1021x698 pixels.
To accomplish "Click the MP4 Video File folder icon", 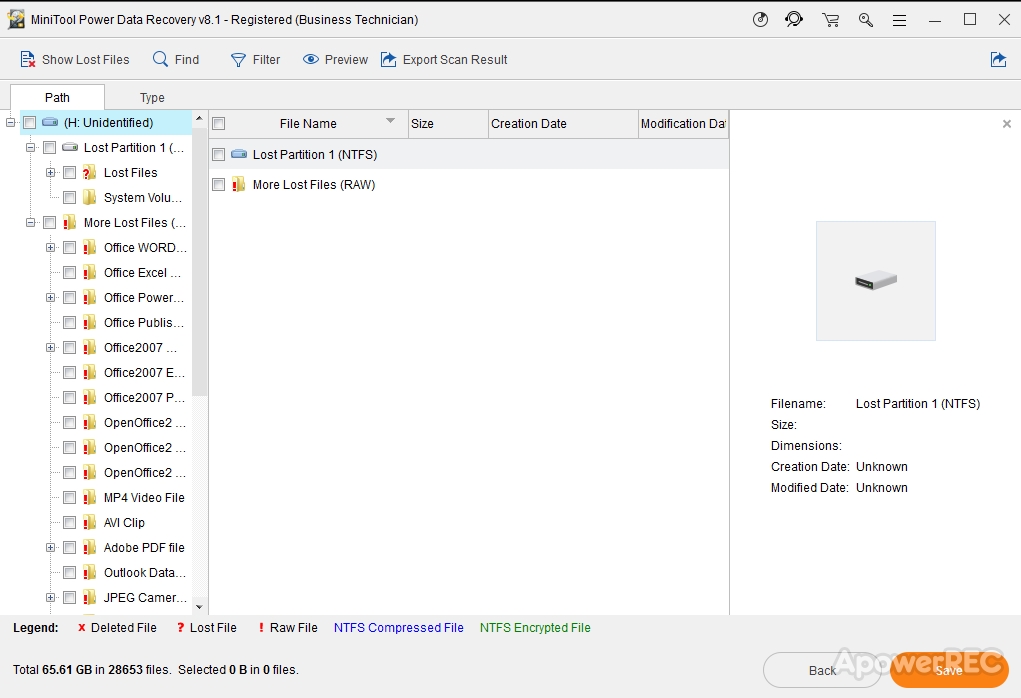I will (89, 497).
